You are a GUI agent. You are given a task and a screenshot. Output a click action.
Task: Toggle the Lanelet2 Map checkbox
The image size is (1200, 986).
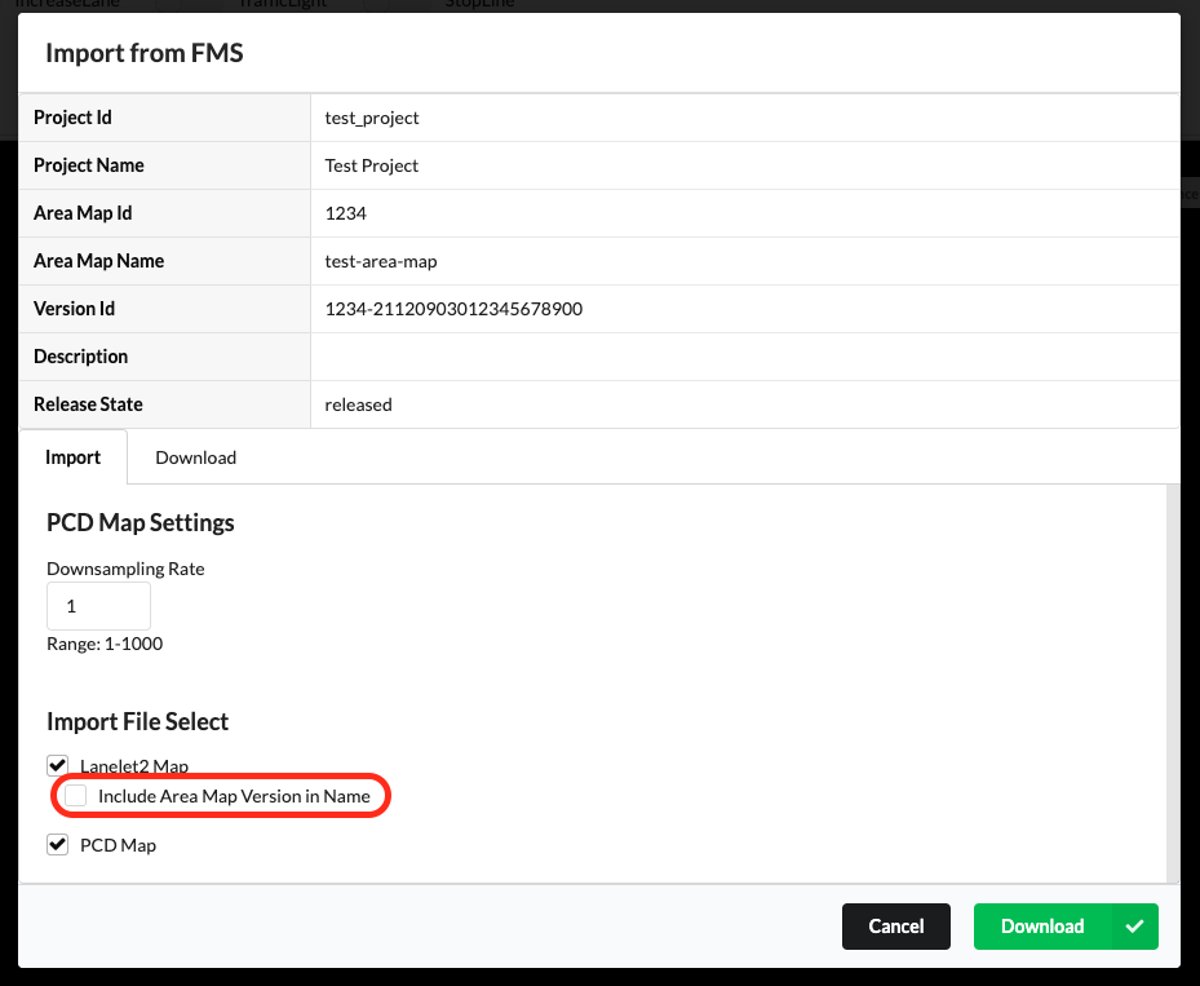57,766
